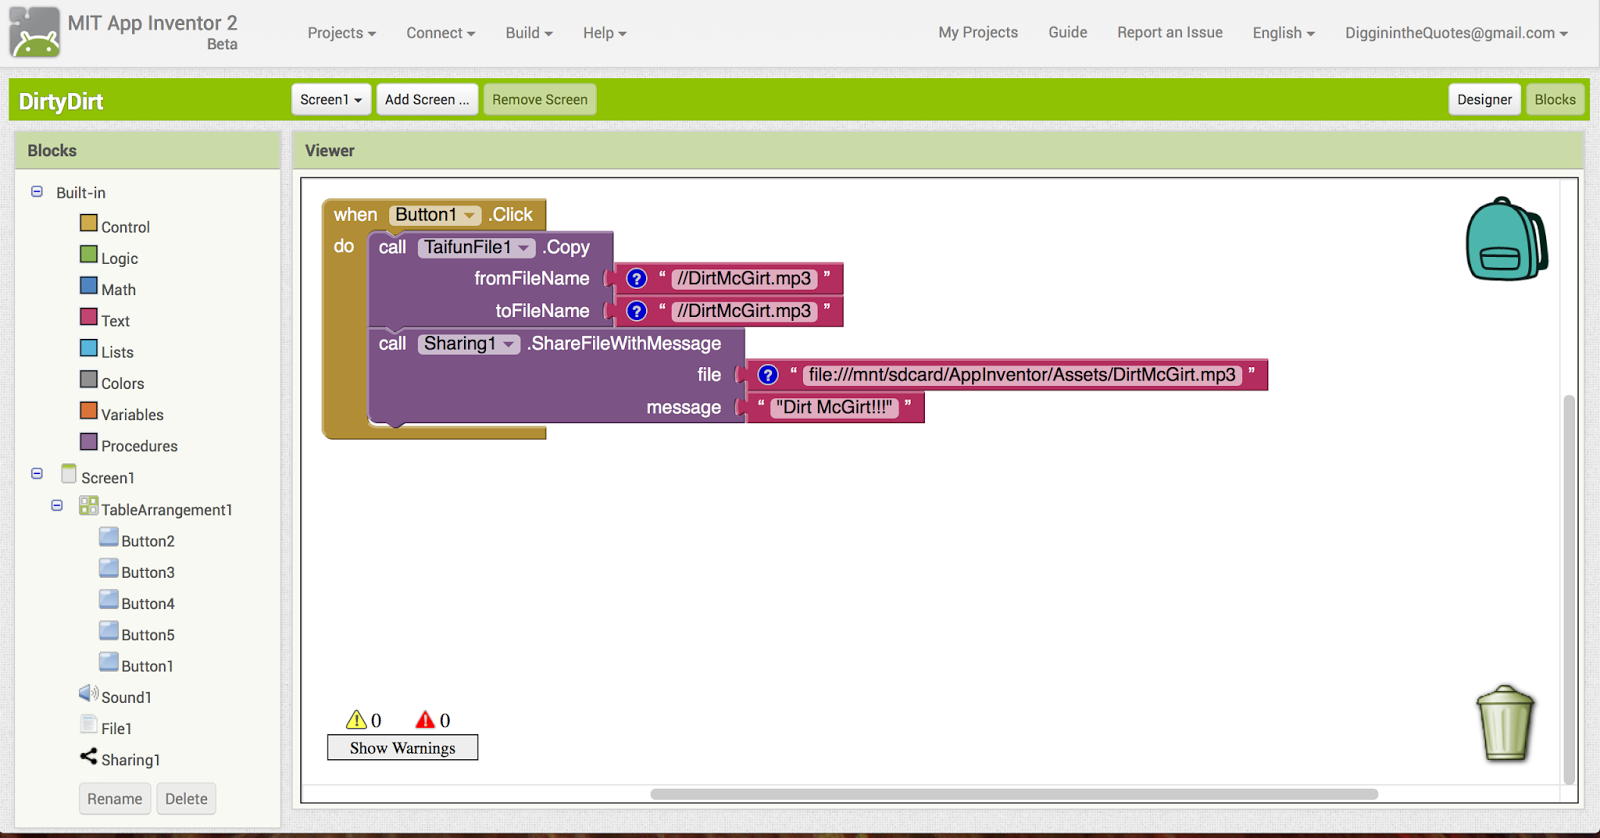The image size is (1600, 838).
Task: Click the Add Screen button
Action: coord(427,99)
